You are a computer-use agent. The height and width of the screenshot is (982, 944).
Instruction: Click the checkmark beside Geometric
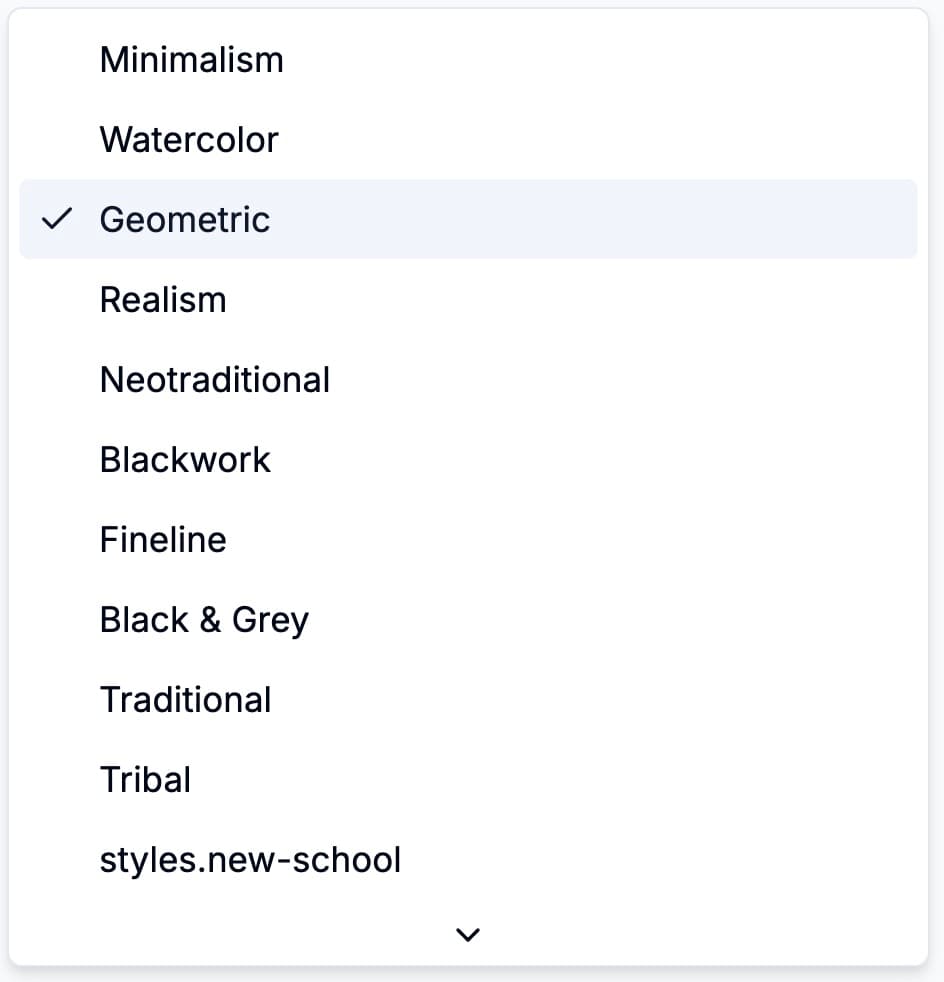(x=59, y=219)
